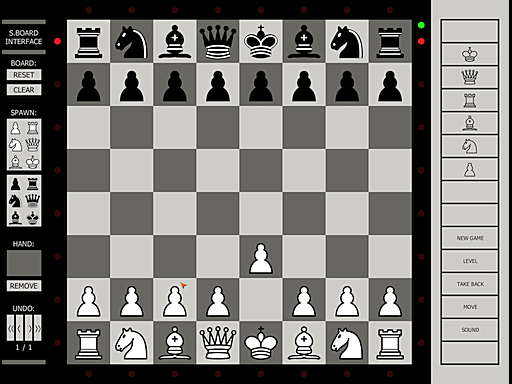The height and width of the screenshot is (384, 512).
Task: Spawn a white bishop from palette
Action: pos(15,162)
